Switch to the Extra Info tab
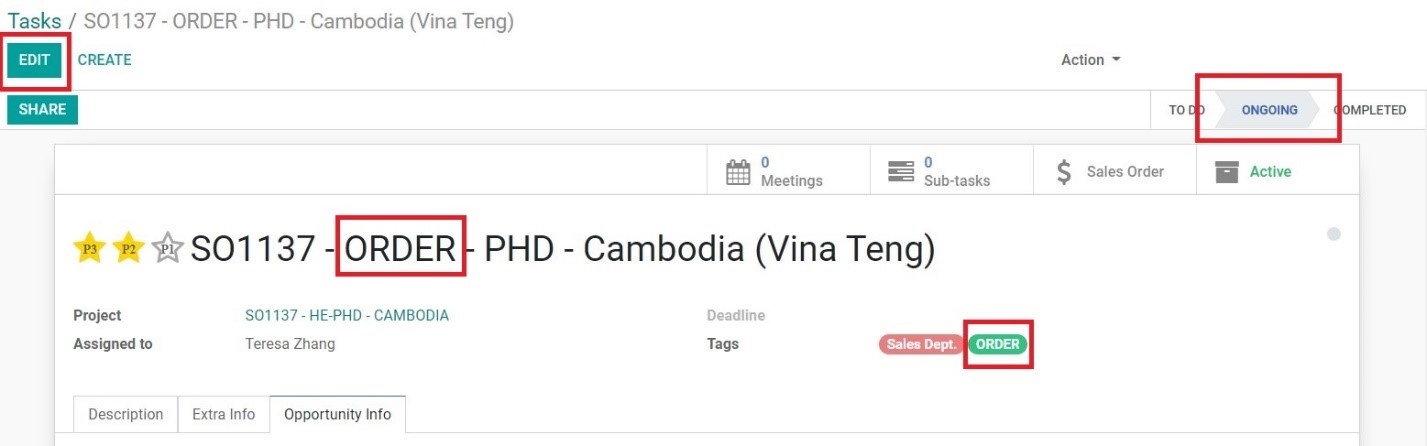 click(224, 414)
